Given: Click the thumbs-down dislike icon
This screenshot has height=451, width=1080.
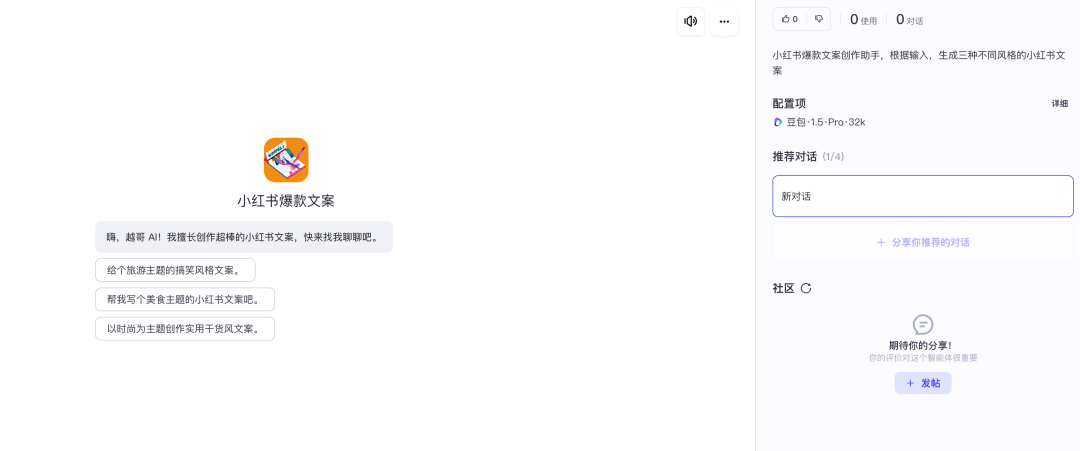Looking at the screenshot, I should (818, 19).
